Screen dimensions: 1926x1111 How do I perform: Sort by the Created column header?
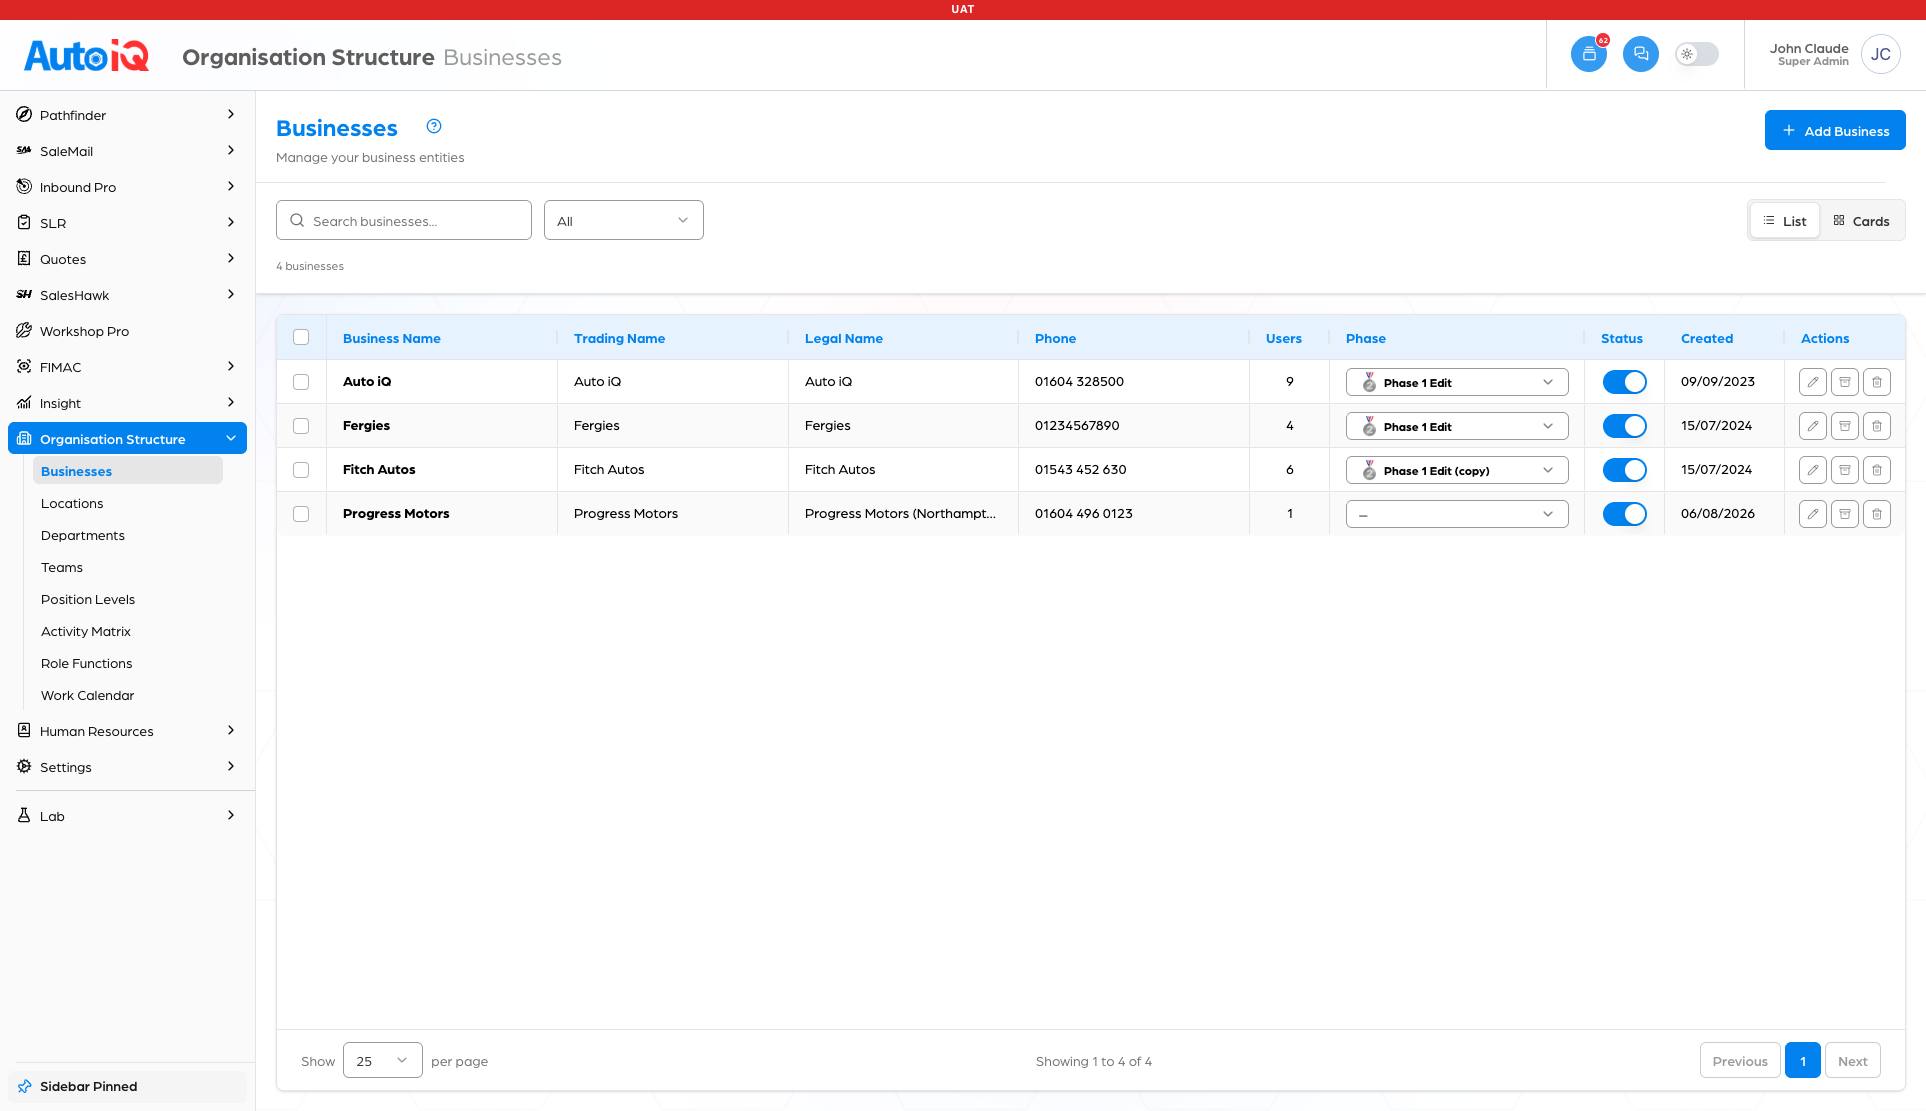pos(1707,338)
